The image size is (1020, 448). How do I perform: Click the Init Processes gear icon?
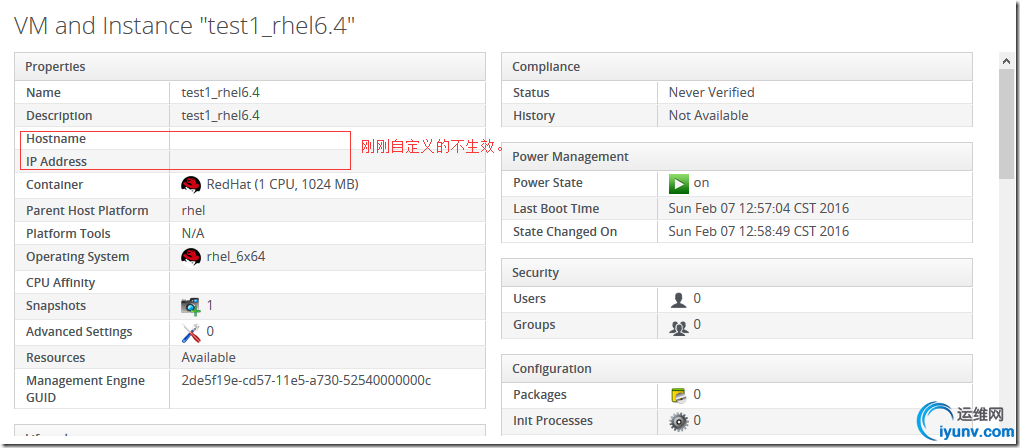pyautogui.click(x=679, y=421)
